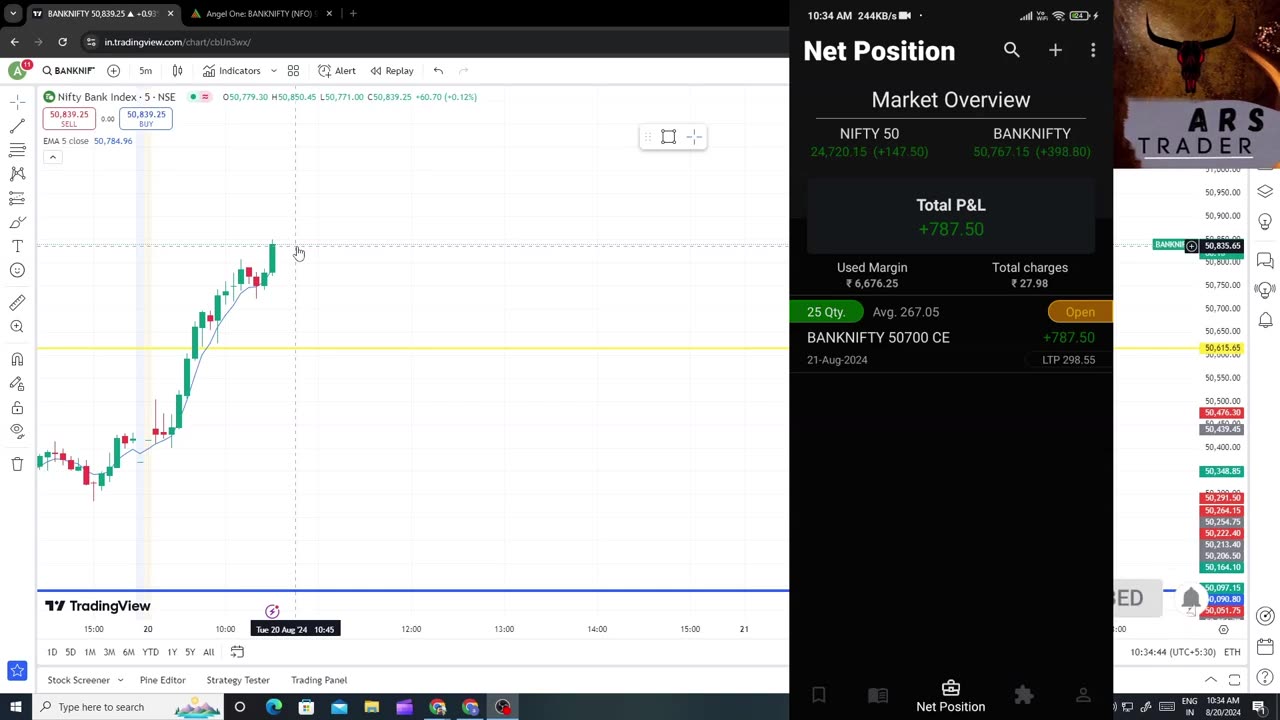Viewport: 1280px width, 720px height.
Task: Collapse the indicator legend chevron
Action: tap(52, 157)
